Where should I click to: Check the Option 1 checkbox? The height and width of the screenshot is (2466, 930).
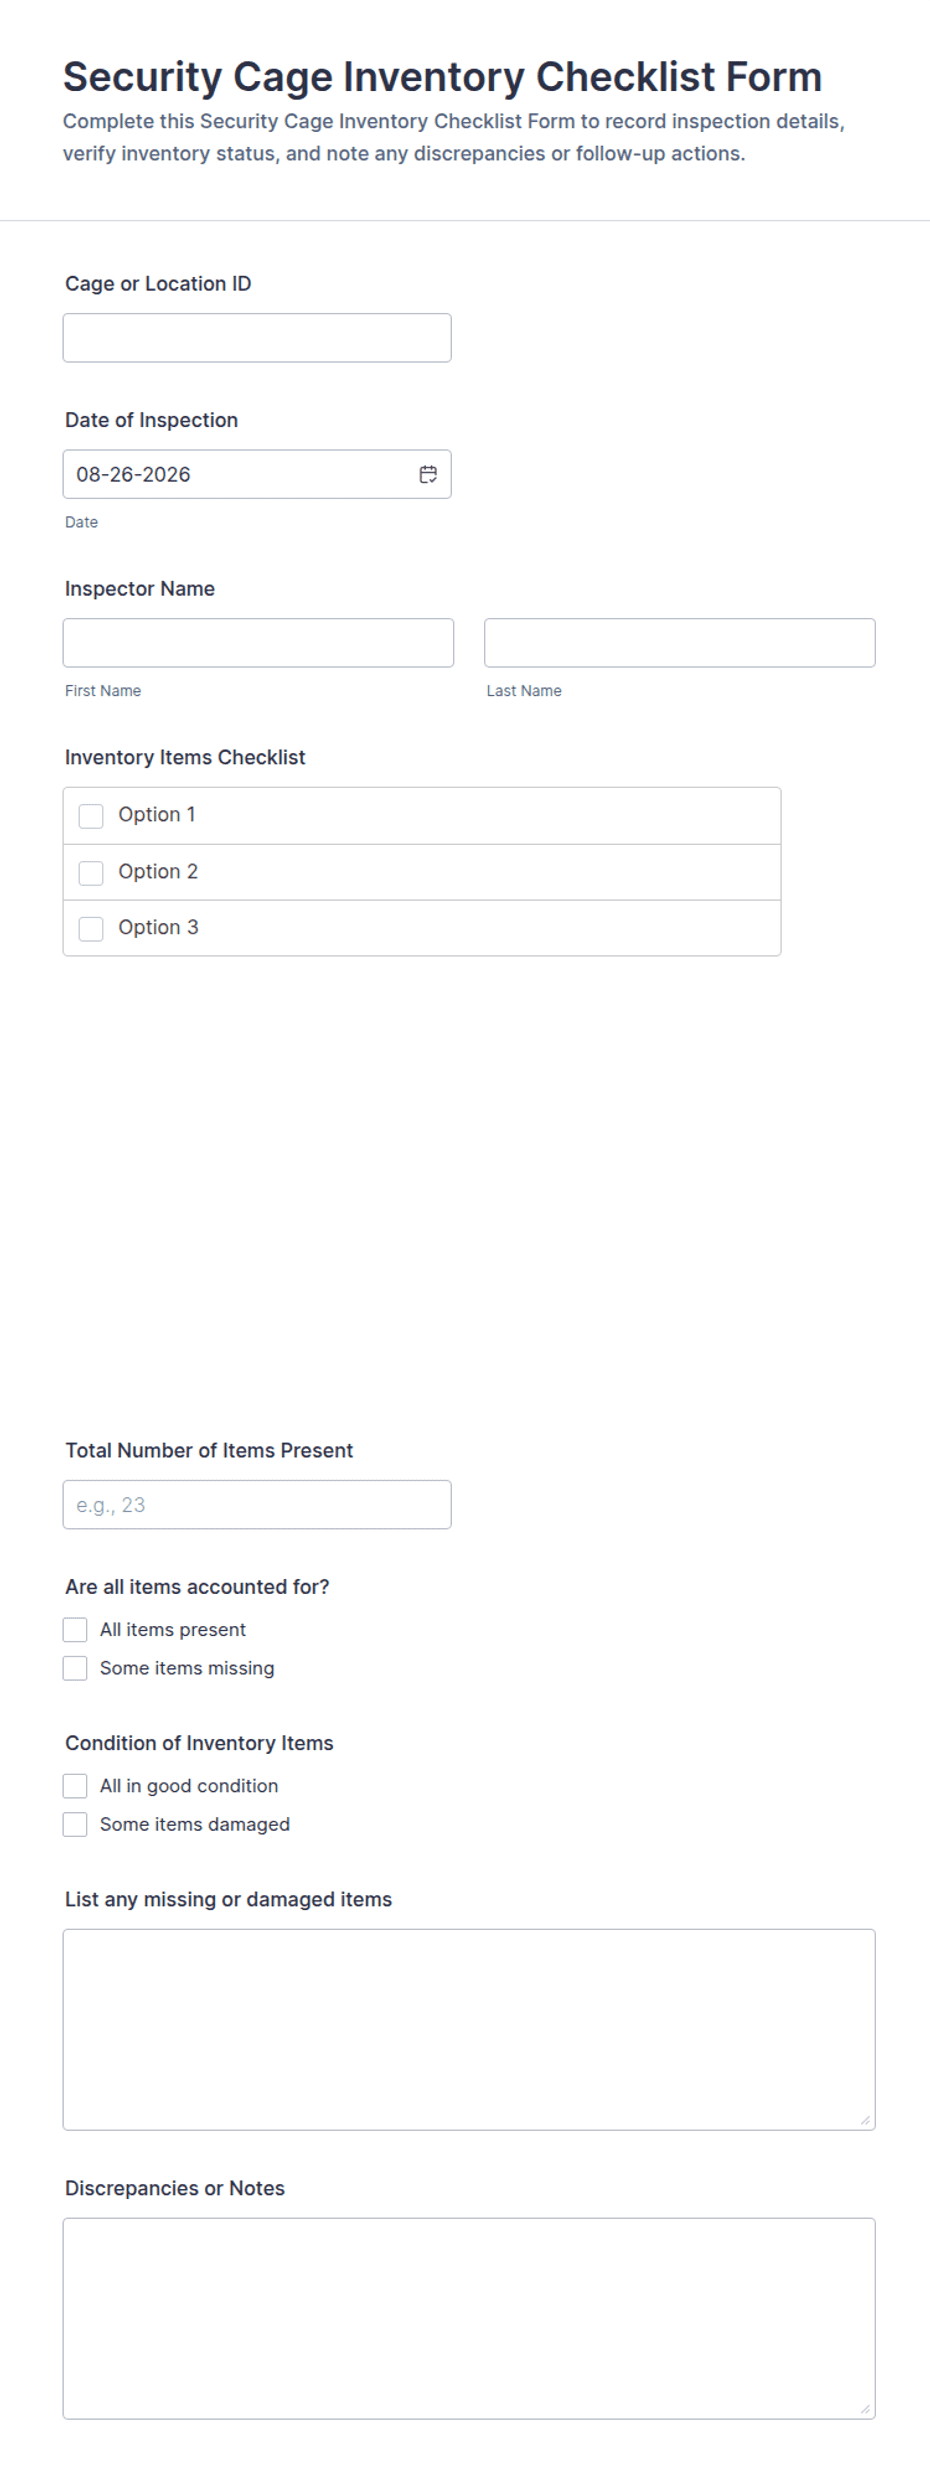(x=91, y=816)
